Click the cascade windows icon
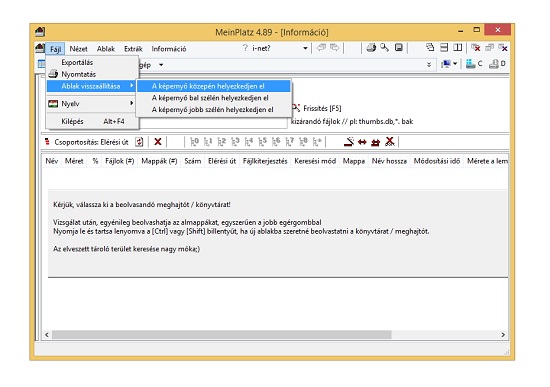 [430, 48]
